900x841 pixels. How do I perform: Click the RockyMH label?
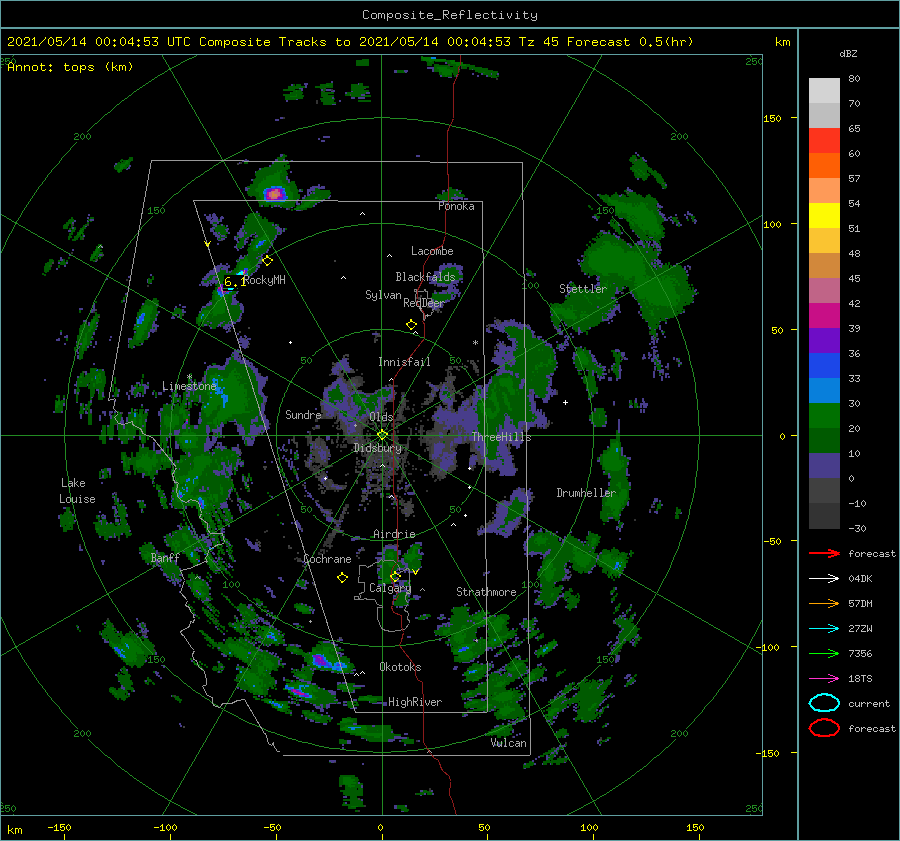click(264, 280)
